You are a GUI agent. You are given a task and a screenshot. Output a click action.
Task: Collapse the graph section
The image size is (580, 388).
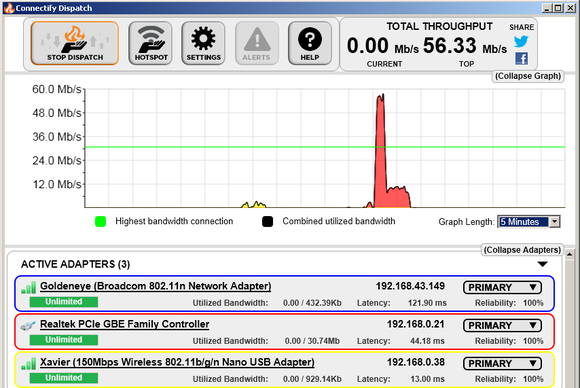(x=528, y=76)
